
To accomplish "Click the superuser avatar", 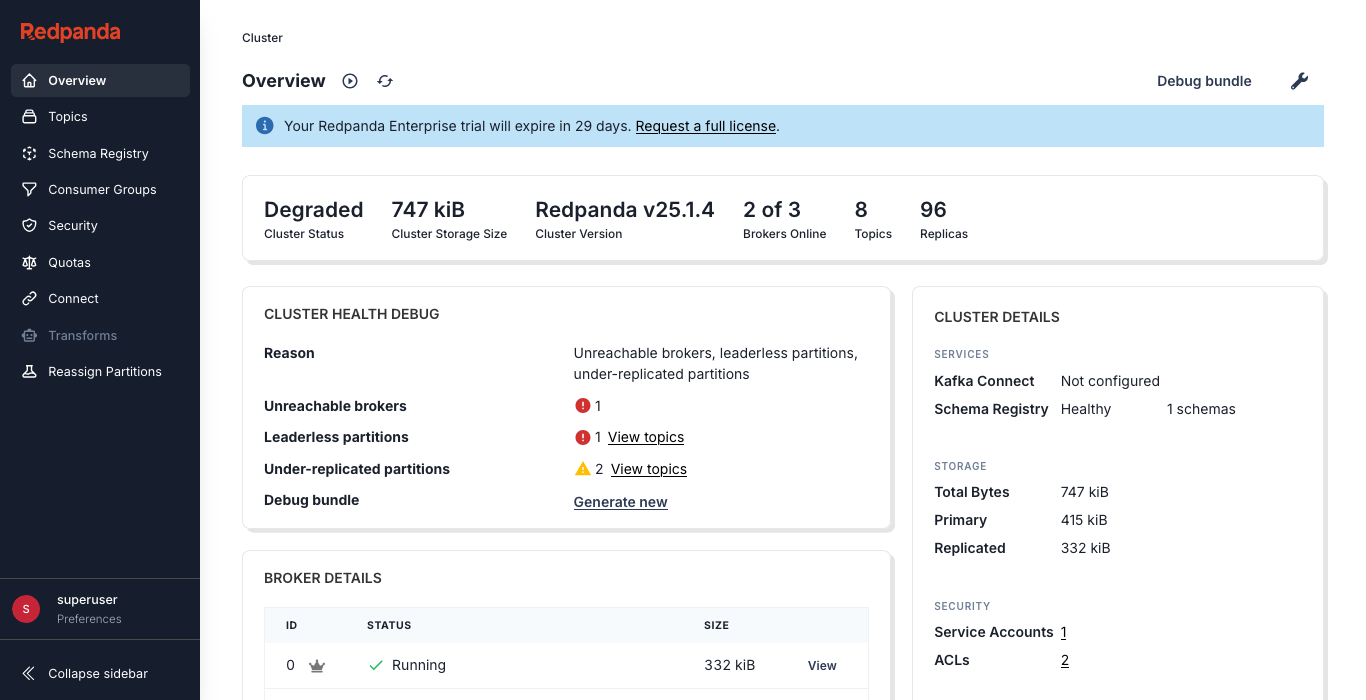I will tap(25, 608).
